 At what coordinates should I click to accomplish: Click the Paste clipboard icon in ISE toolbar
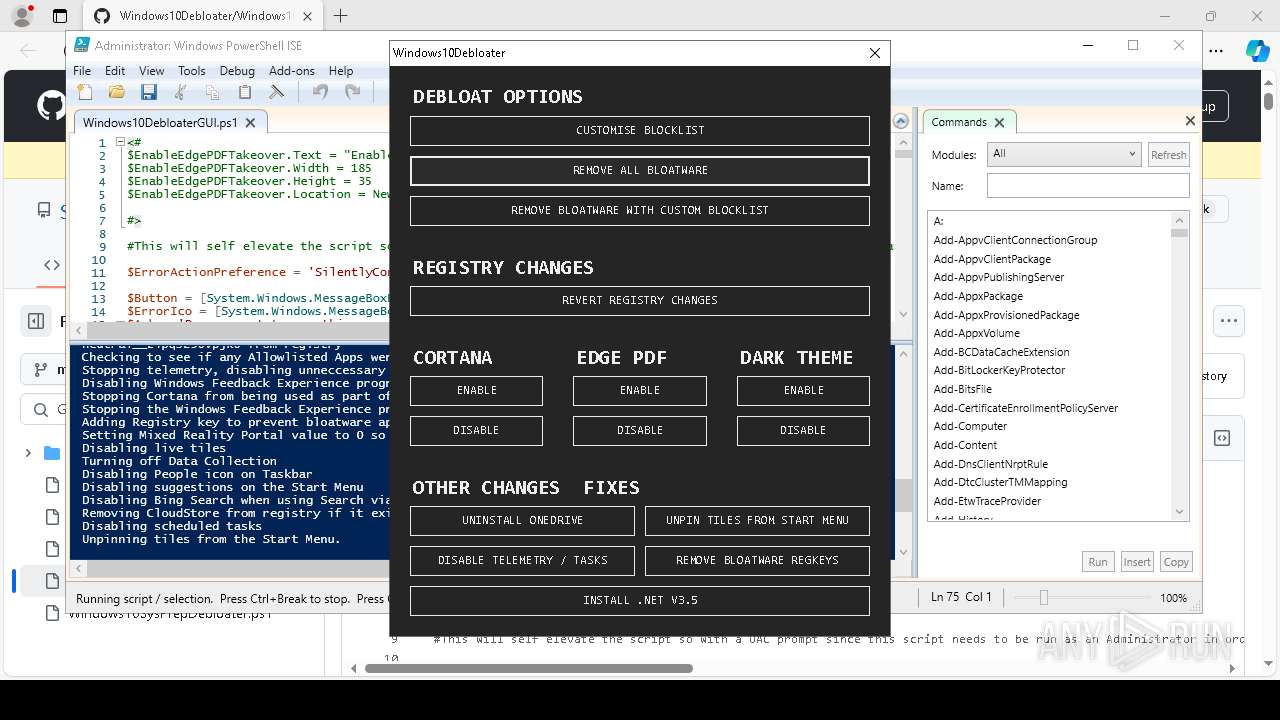245,92
